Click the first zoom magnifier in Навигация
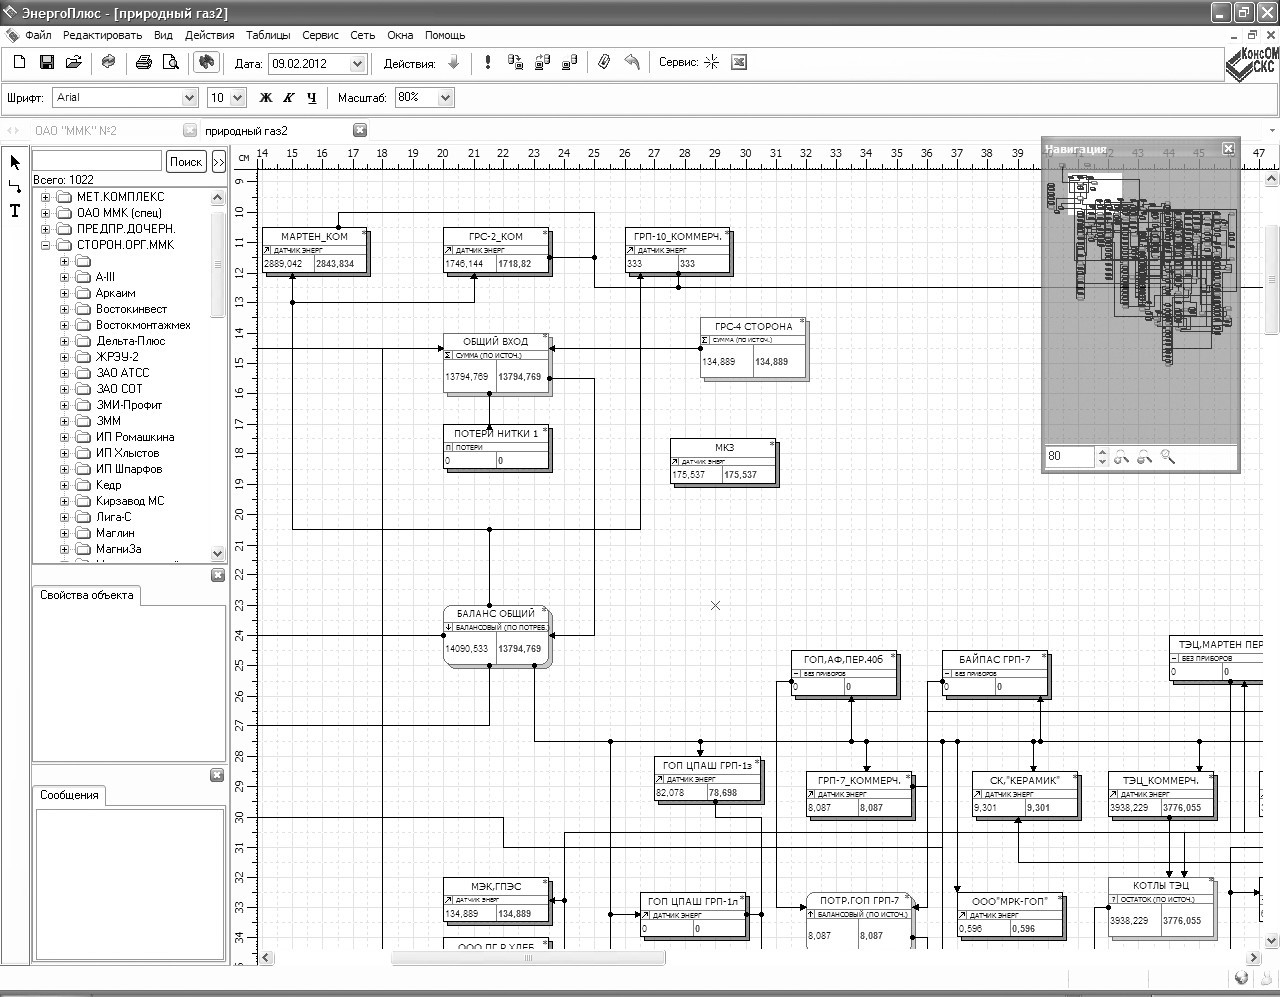This screenshot has width=1280, height=997. point(1122,457)
